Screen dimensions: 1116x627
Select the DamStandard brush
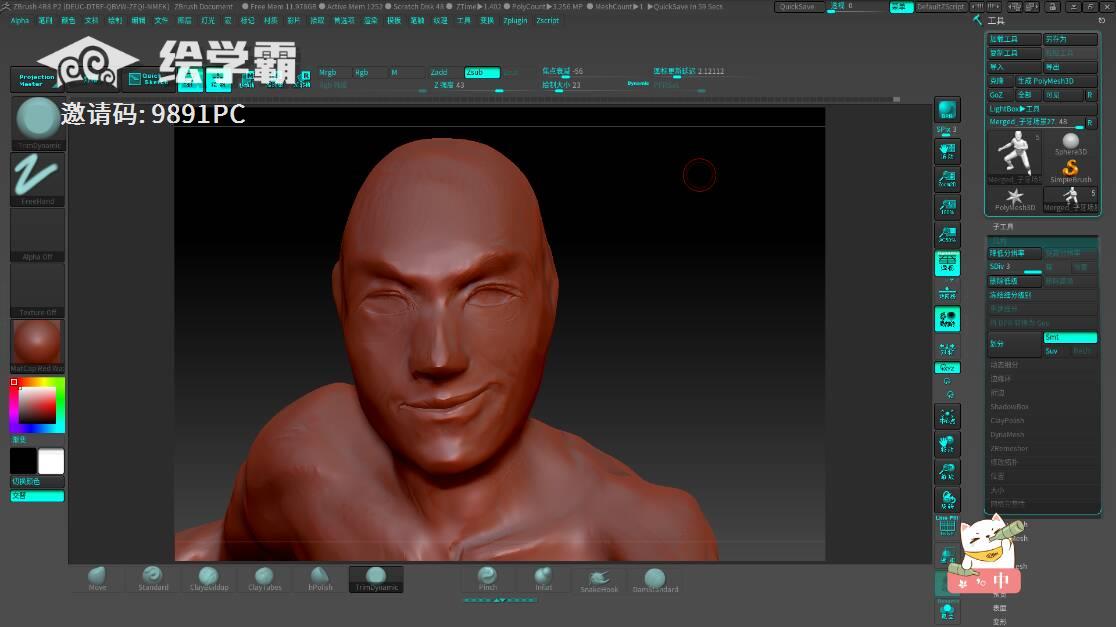[x=655, y=580]
